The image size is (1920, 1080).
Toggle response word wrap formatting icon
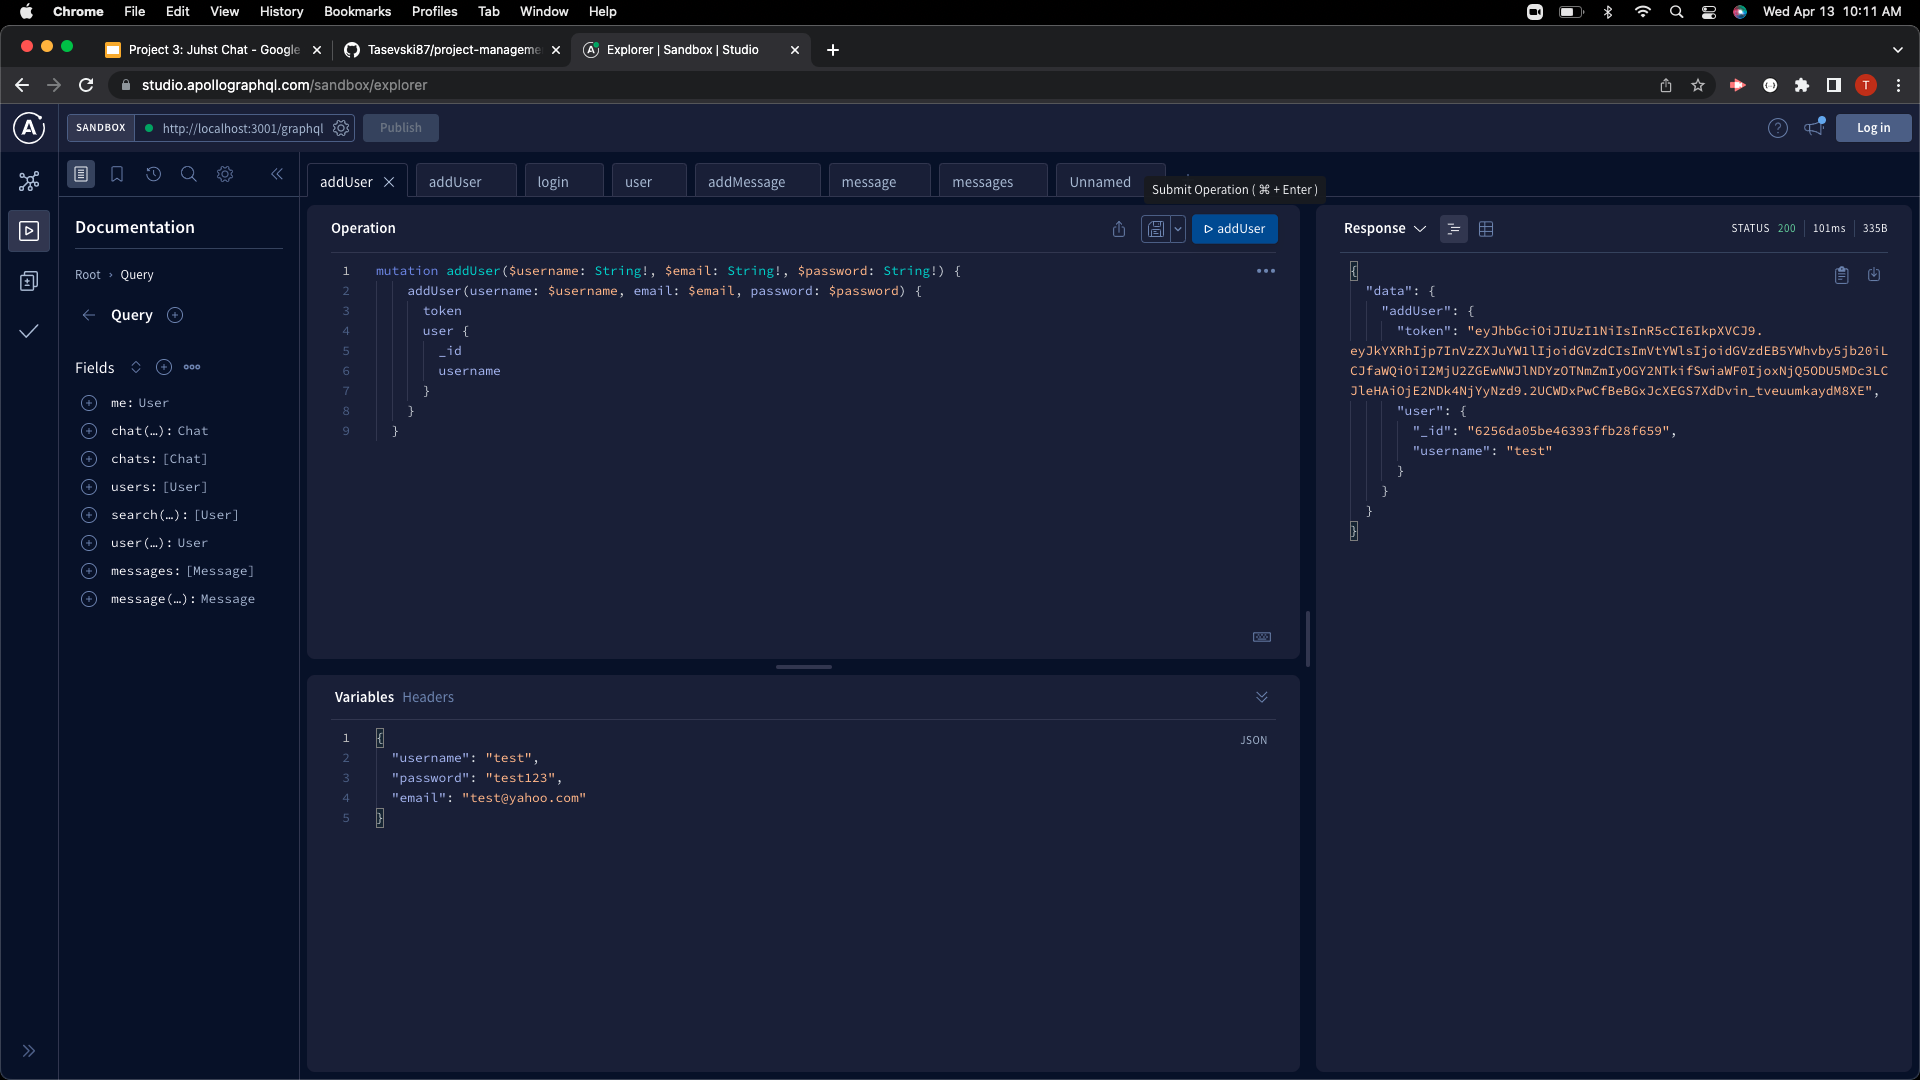pos(1455,229)
